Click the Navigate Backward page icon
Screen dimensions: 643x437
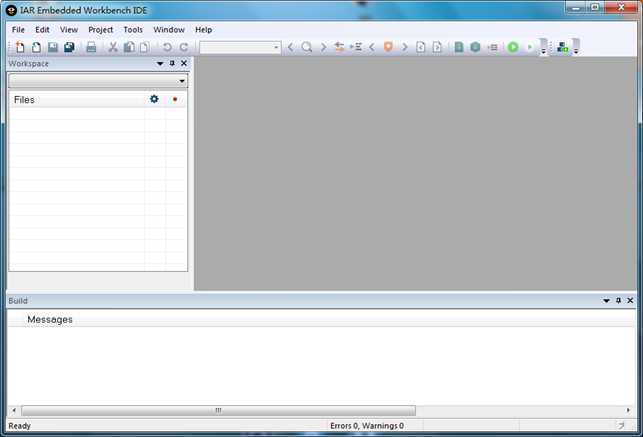(421, 47)
